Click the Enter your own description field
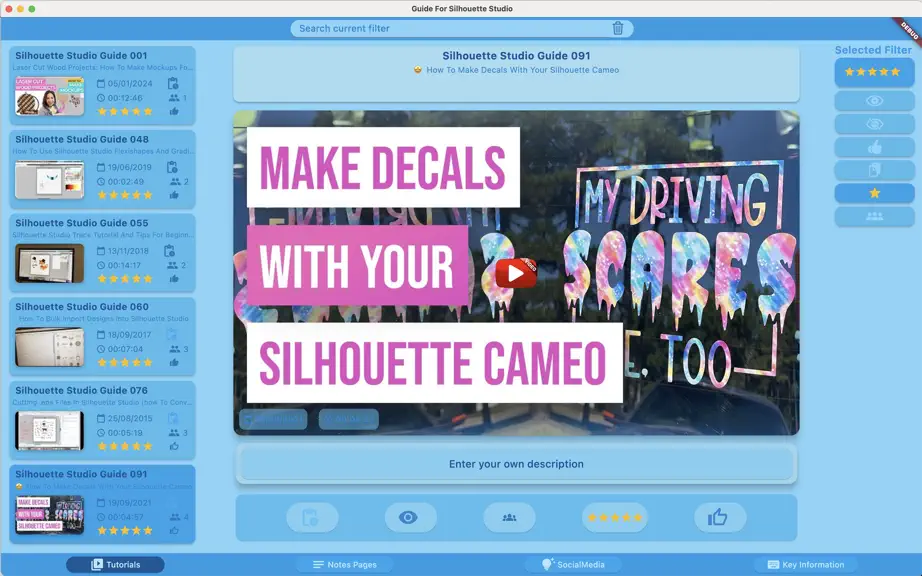Image resolution: width=922 pixels, height=576 pixels. (x=516, y=464)
